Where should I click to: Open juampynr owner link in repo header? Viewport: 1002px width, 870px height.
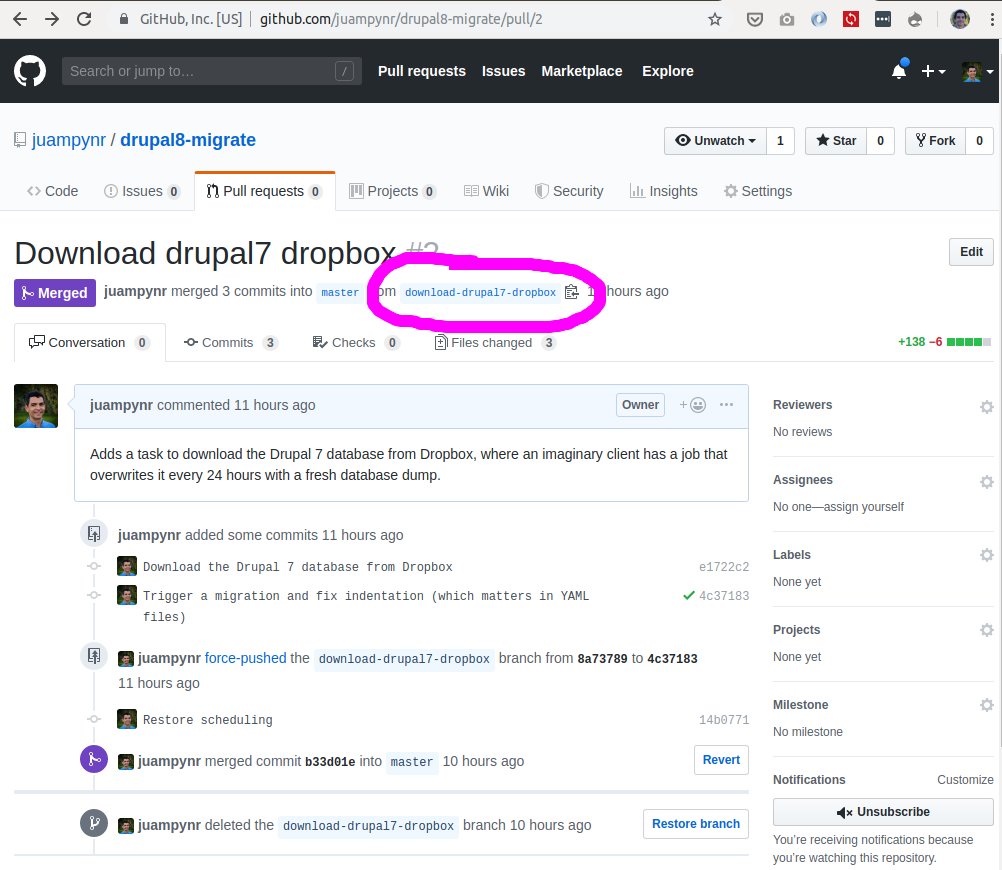69,140
